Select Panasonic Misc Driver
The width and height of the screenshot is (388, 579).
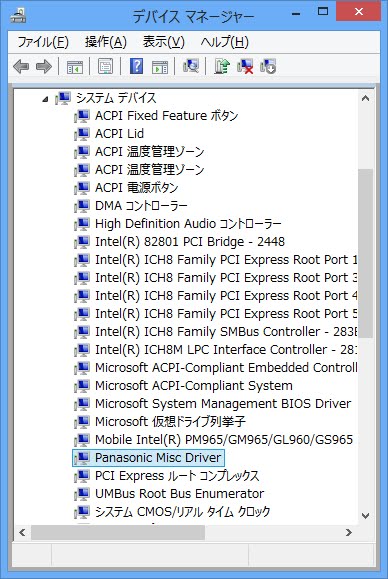pyautogui.click(x=158, y=458)
